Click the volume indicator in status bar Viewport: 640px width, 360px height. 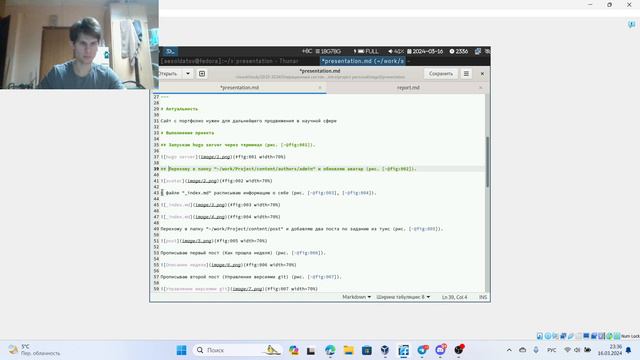pyautogui.click(x=396, y=51)
